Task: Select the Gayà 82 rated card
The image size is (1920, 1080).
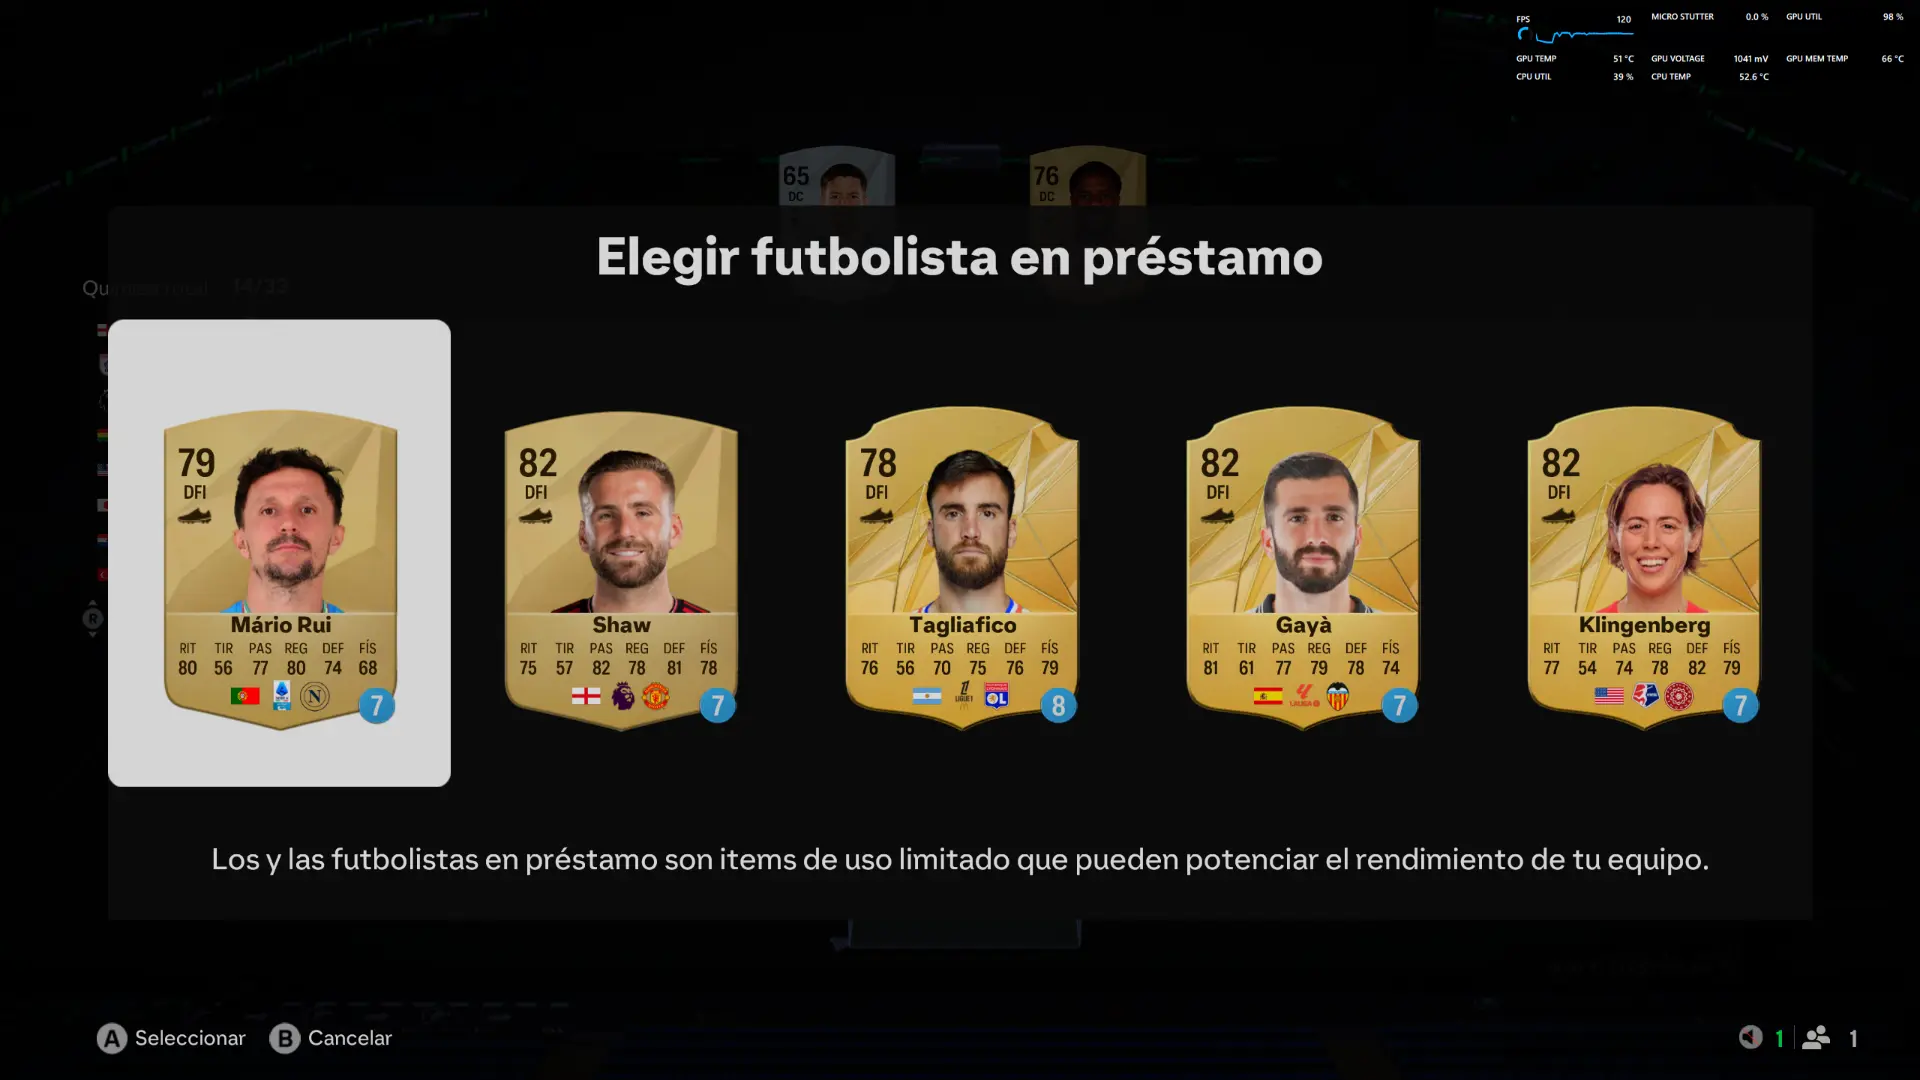Action: 1303,568
